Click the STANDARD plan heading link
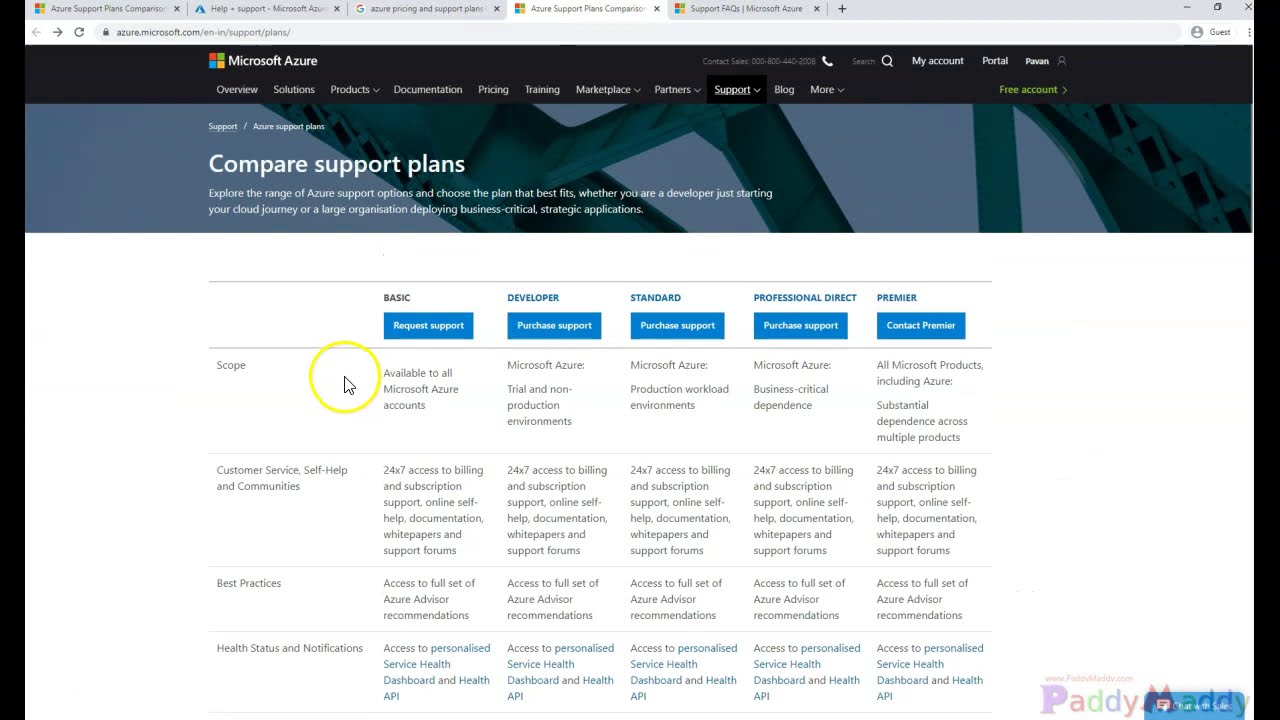Screen dimensions: 1280x720 pos(655,298)
